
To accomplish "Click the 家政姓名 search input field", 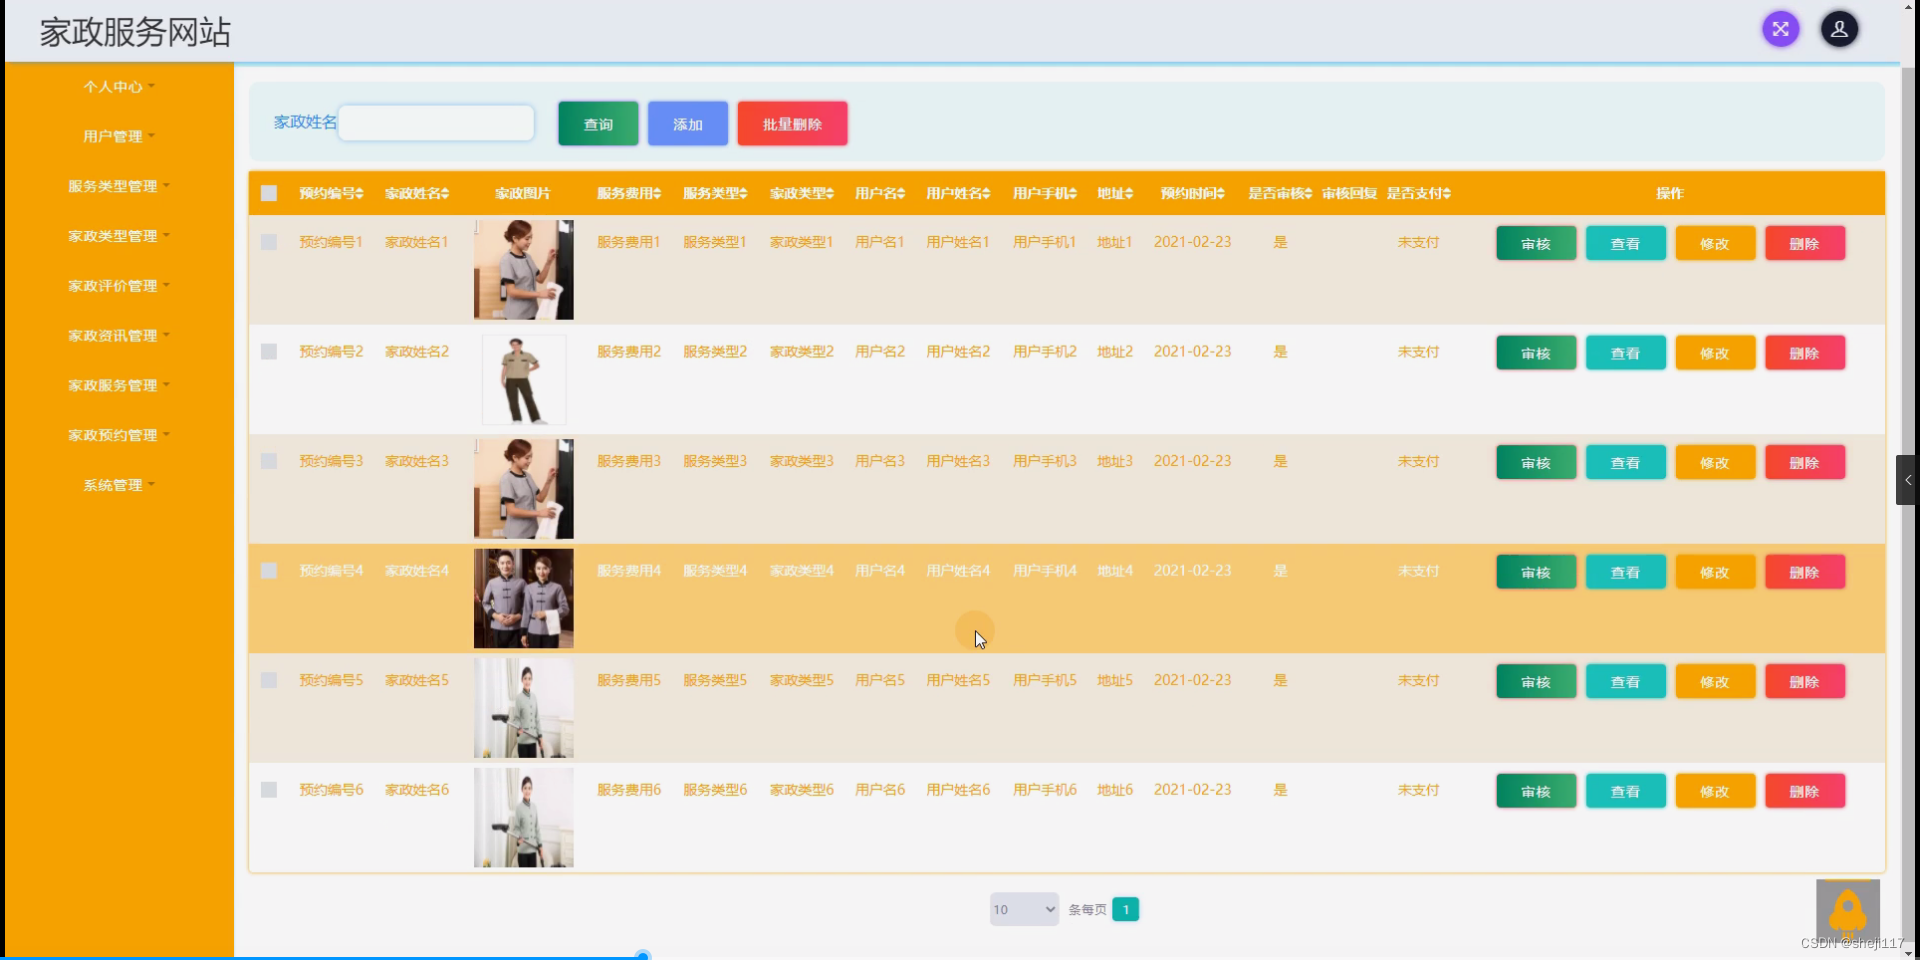I will click(436, 122).
